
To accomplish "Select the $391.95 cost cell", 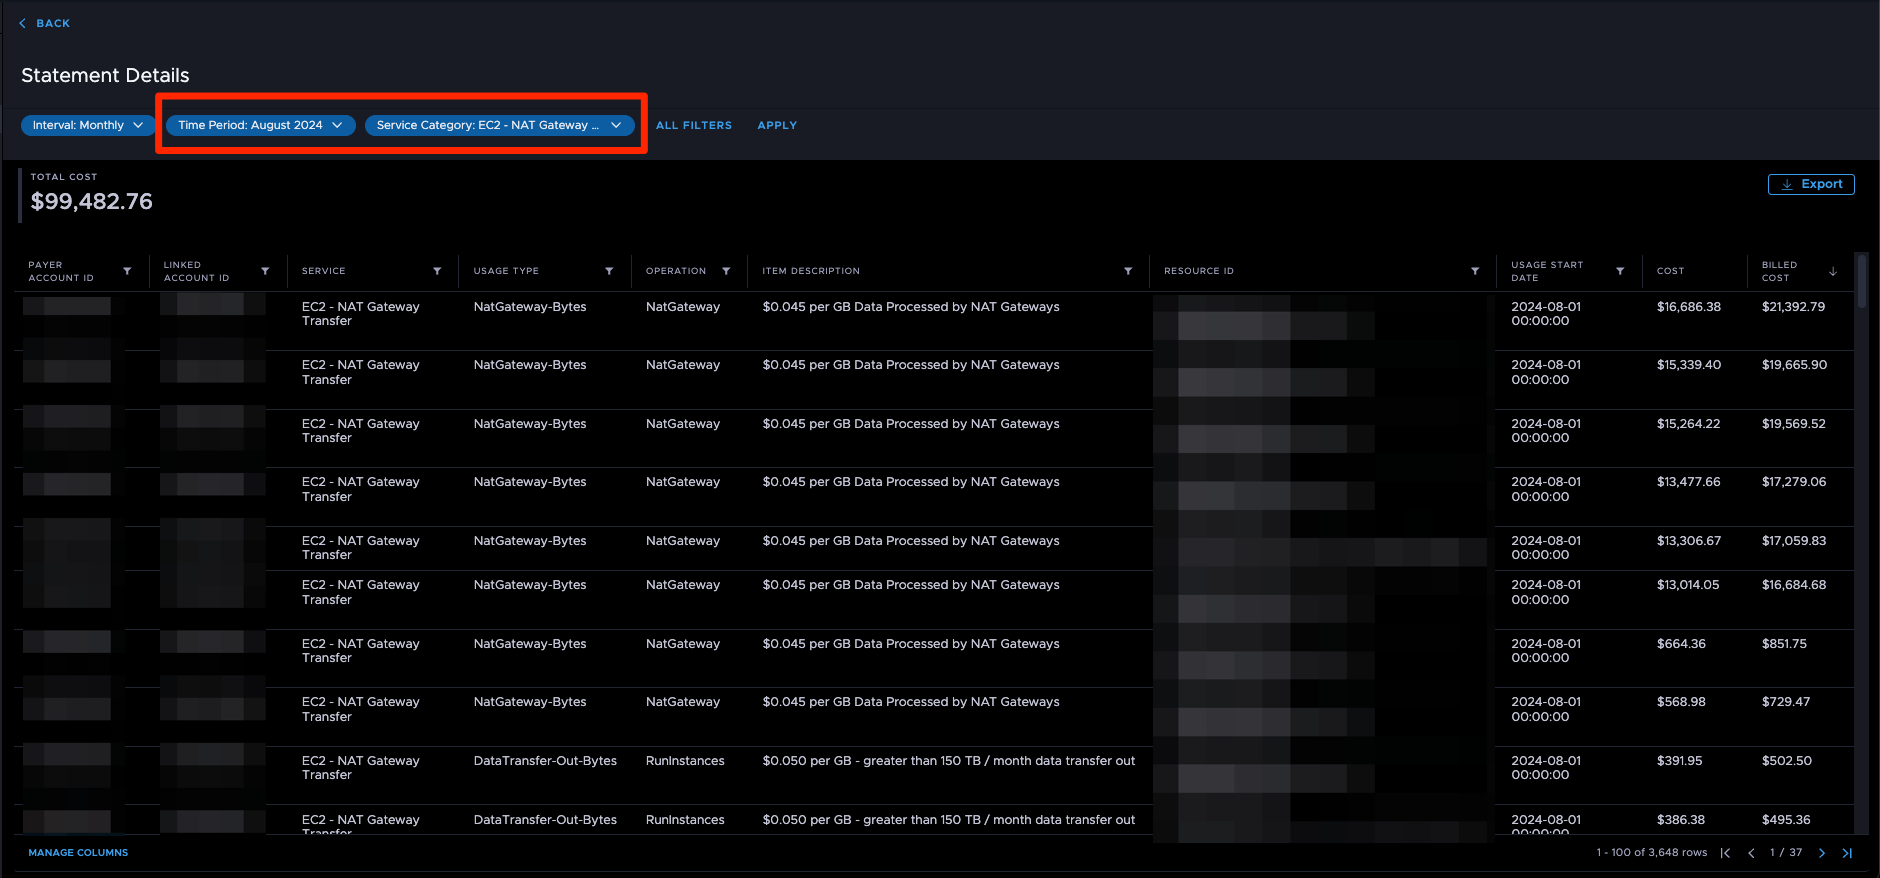I will 1679,761.
